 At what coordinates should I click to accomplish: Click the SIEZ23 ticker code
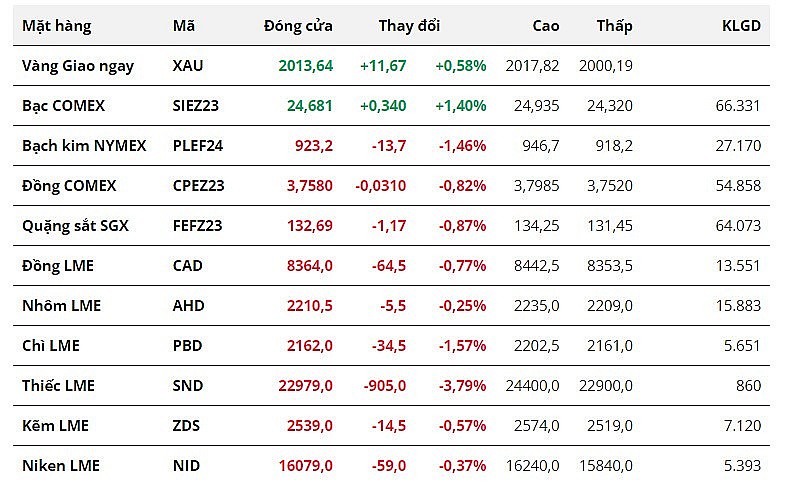196,105
